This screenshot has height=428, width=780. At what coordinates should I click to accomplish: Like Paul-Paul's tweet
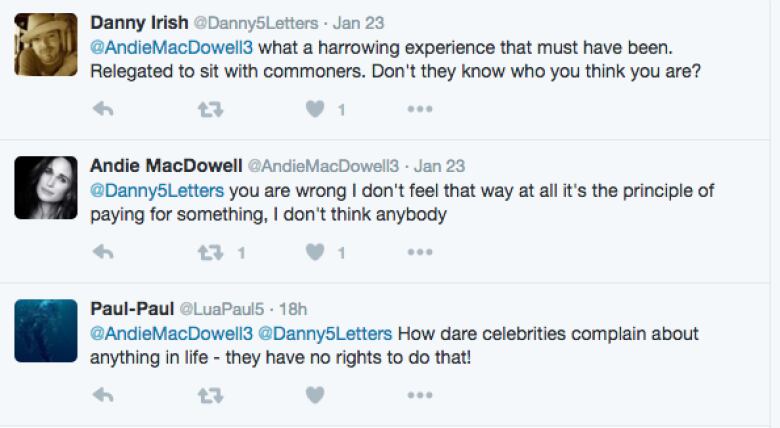315,395
